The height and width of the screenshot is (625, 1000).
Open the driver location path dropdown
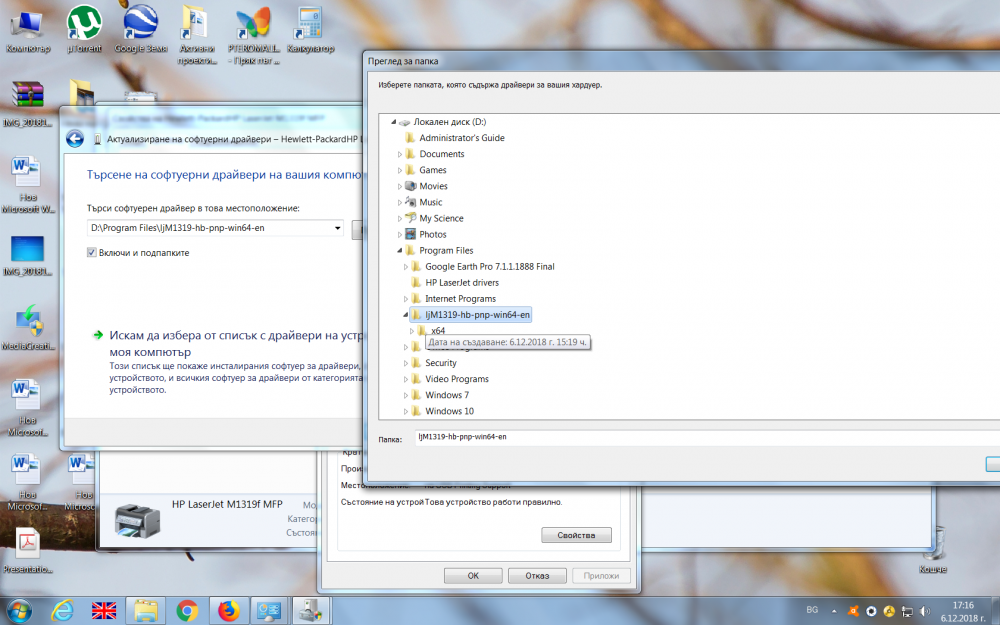(x=337, y=228)
